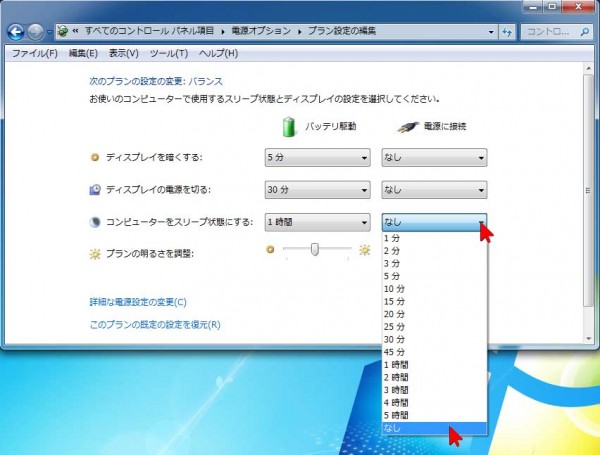600x455 pixels.
Task: Expand plugged-in dropdown for ディスプレイを暗くする
Action: [433, 158]
